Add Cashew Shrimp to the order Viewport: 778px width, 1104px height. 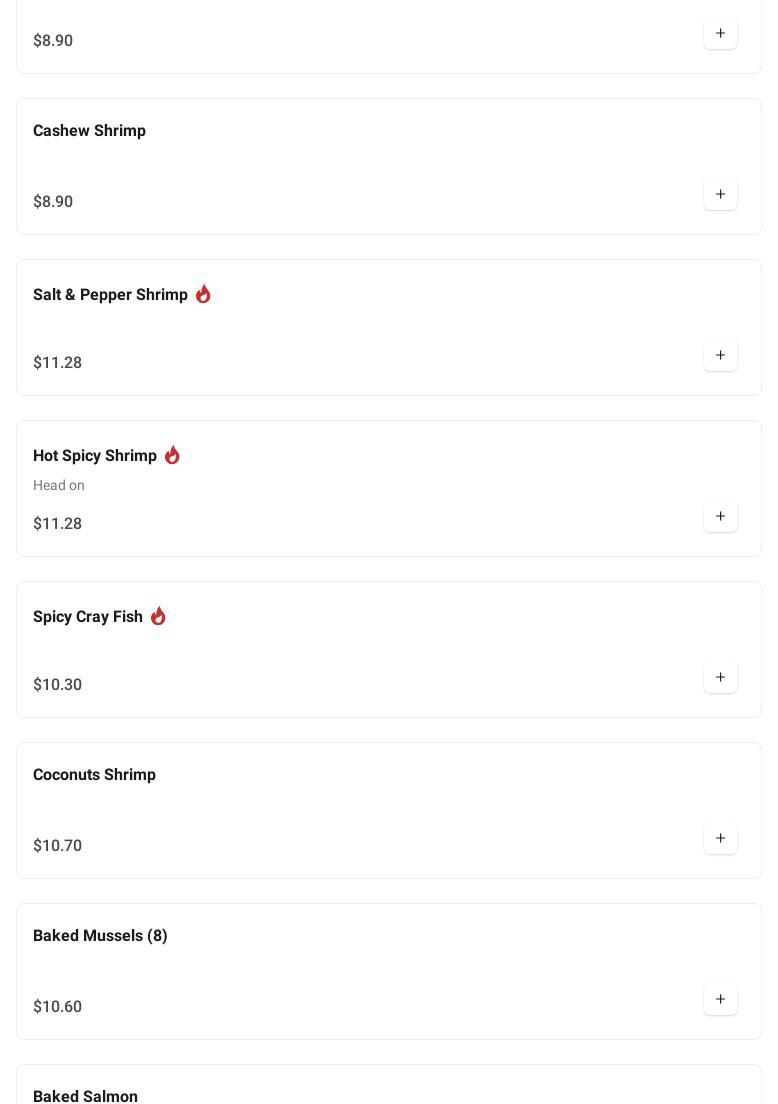point(720,194)
